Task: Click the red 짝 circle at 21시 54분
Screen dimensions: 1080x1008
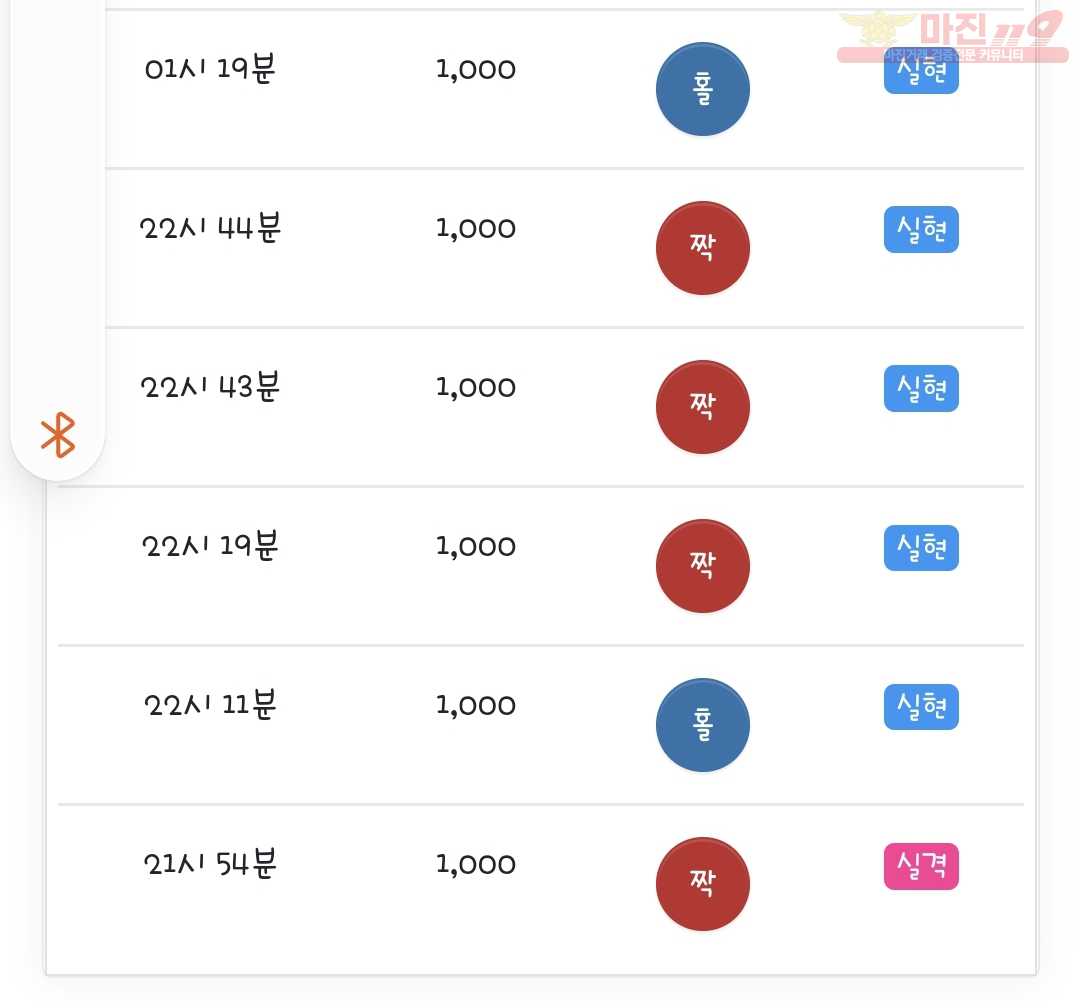Action: (703, 884)
